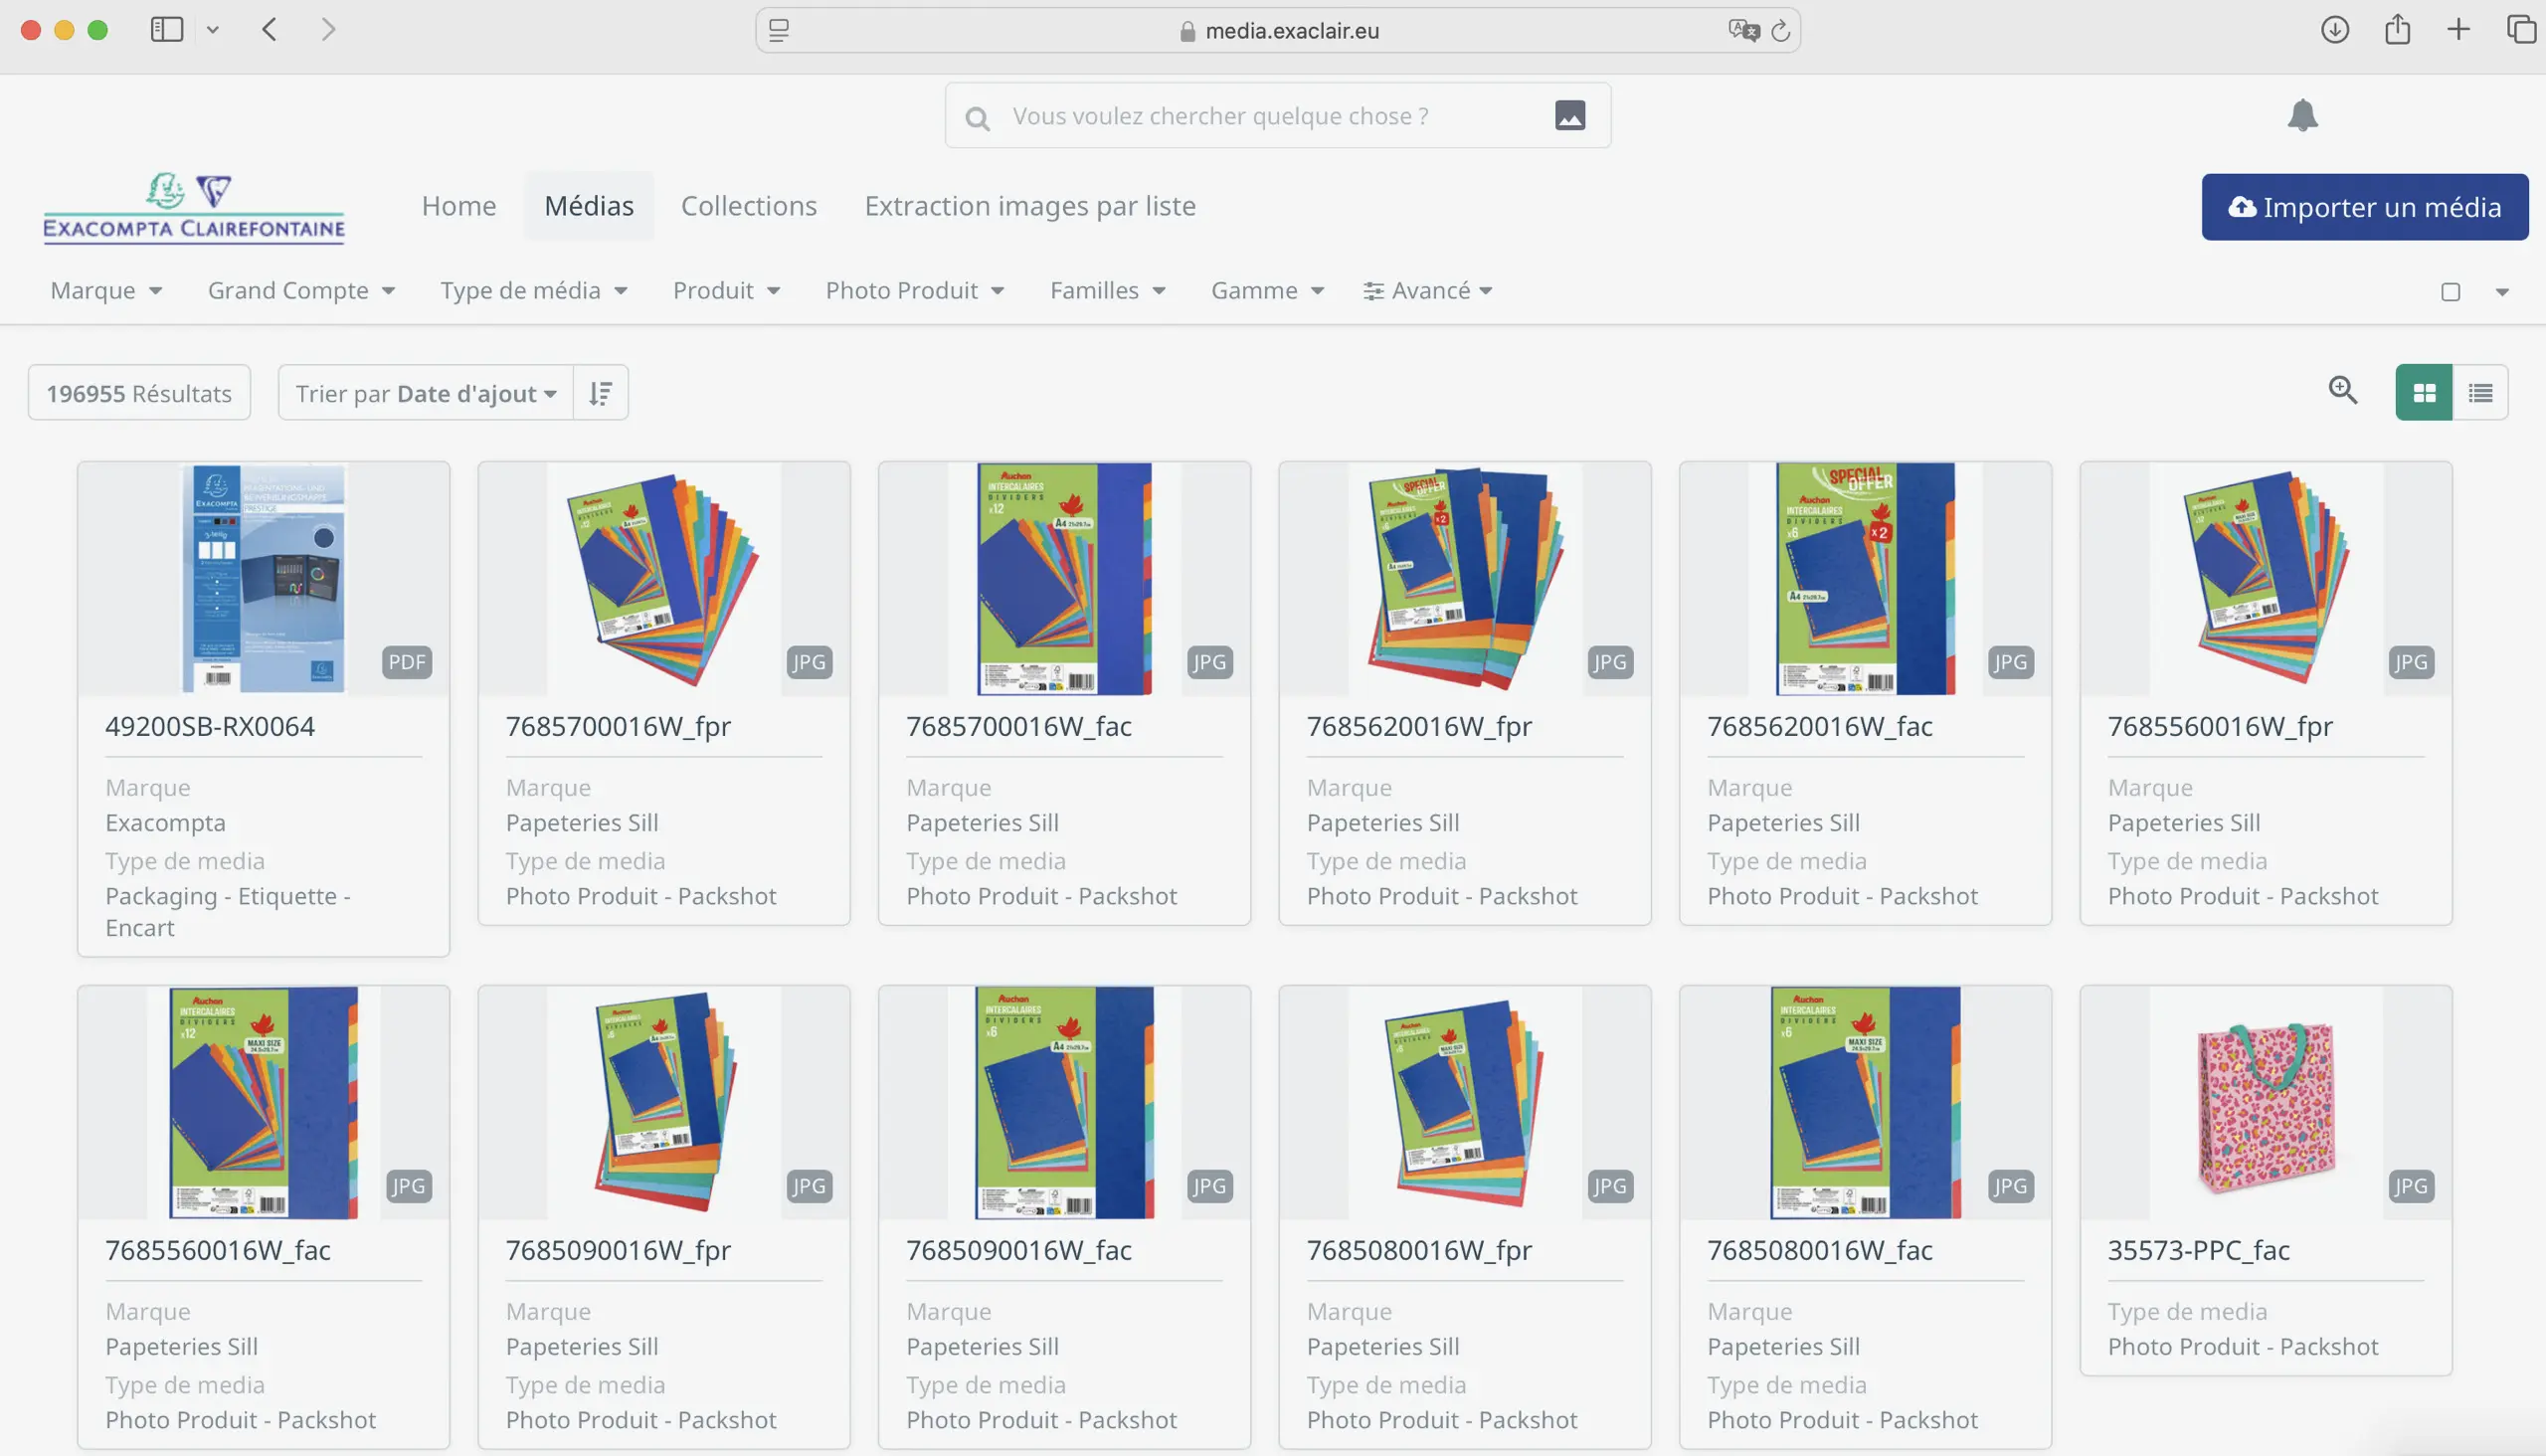The image size is (2546, 1456).
Task: Click the Safari share icon
Action: coord(2397,30)
